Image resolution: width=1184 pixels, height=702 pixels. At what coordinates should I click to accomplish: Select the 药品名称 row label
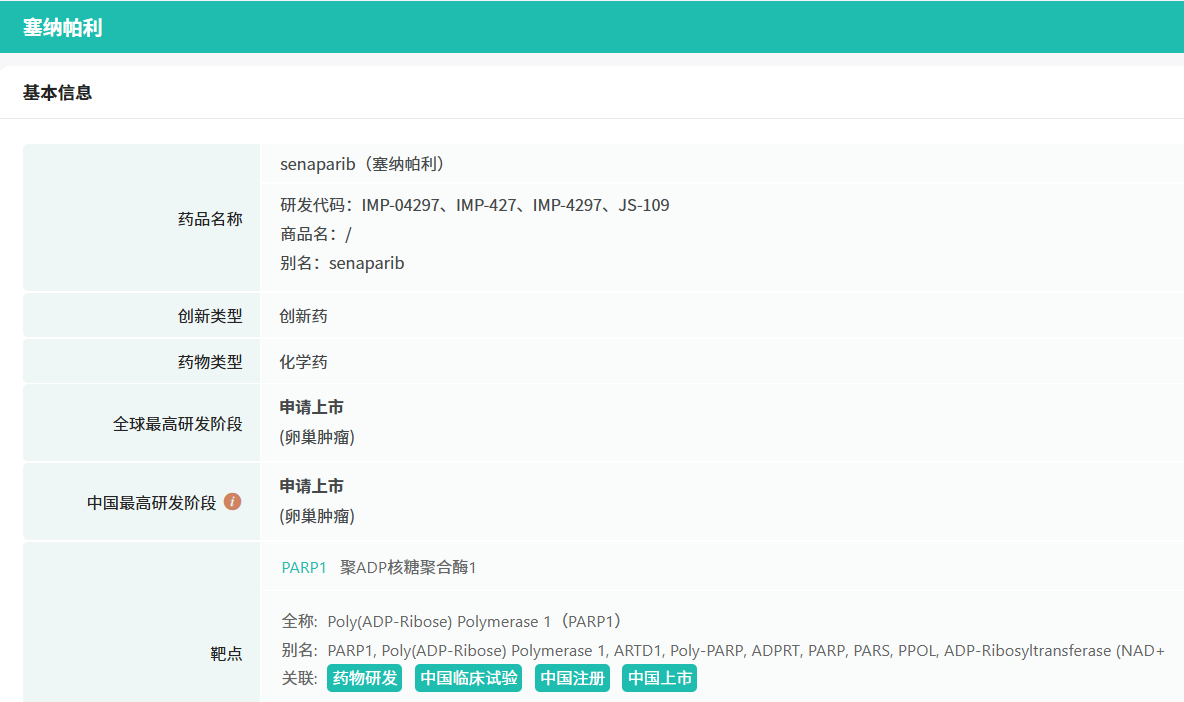coord(210,219)
